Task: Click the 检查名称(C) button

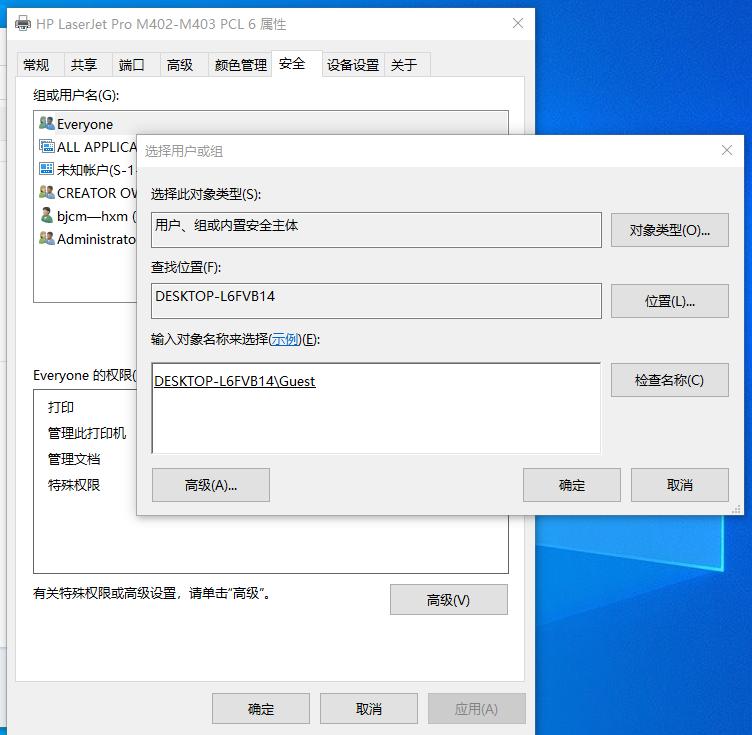Action: [x=670, y=380]
